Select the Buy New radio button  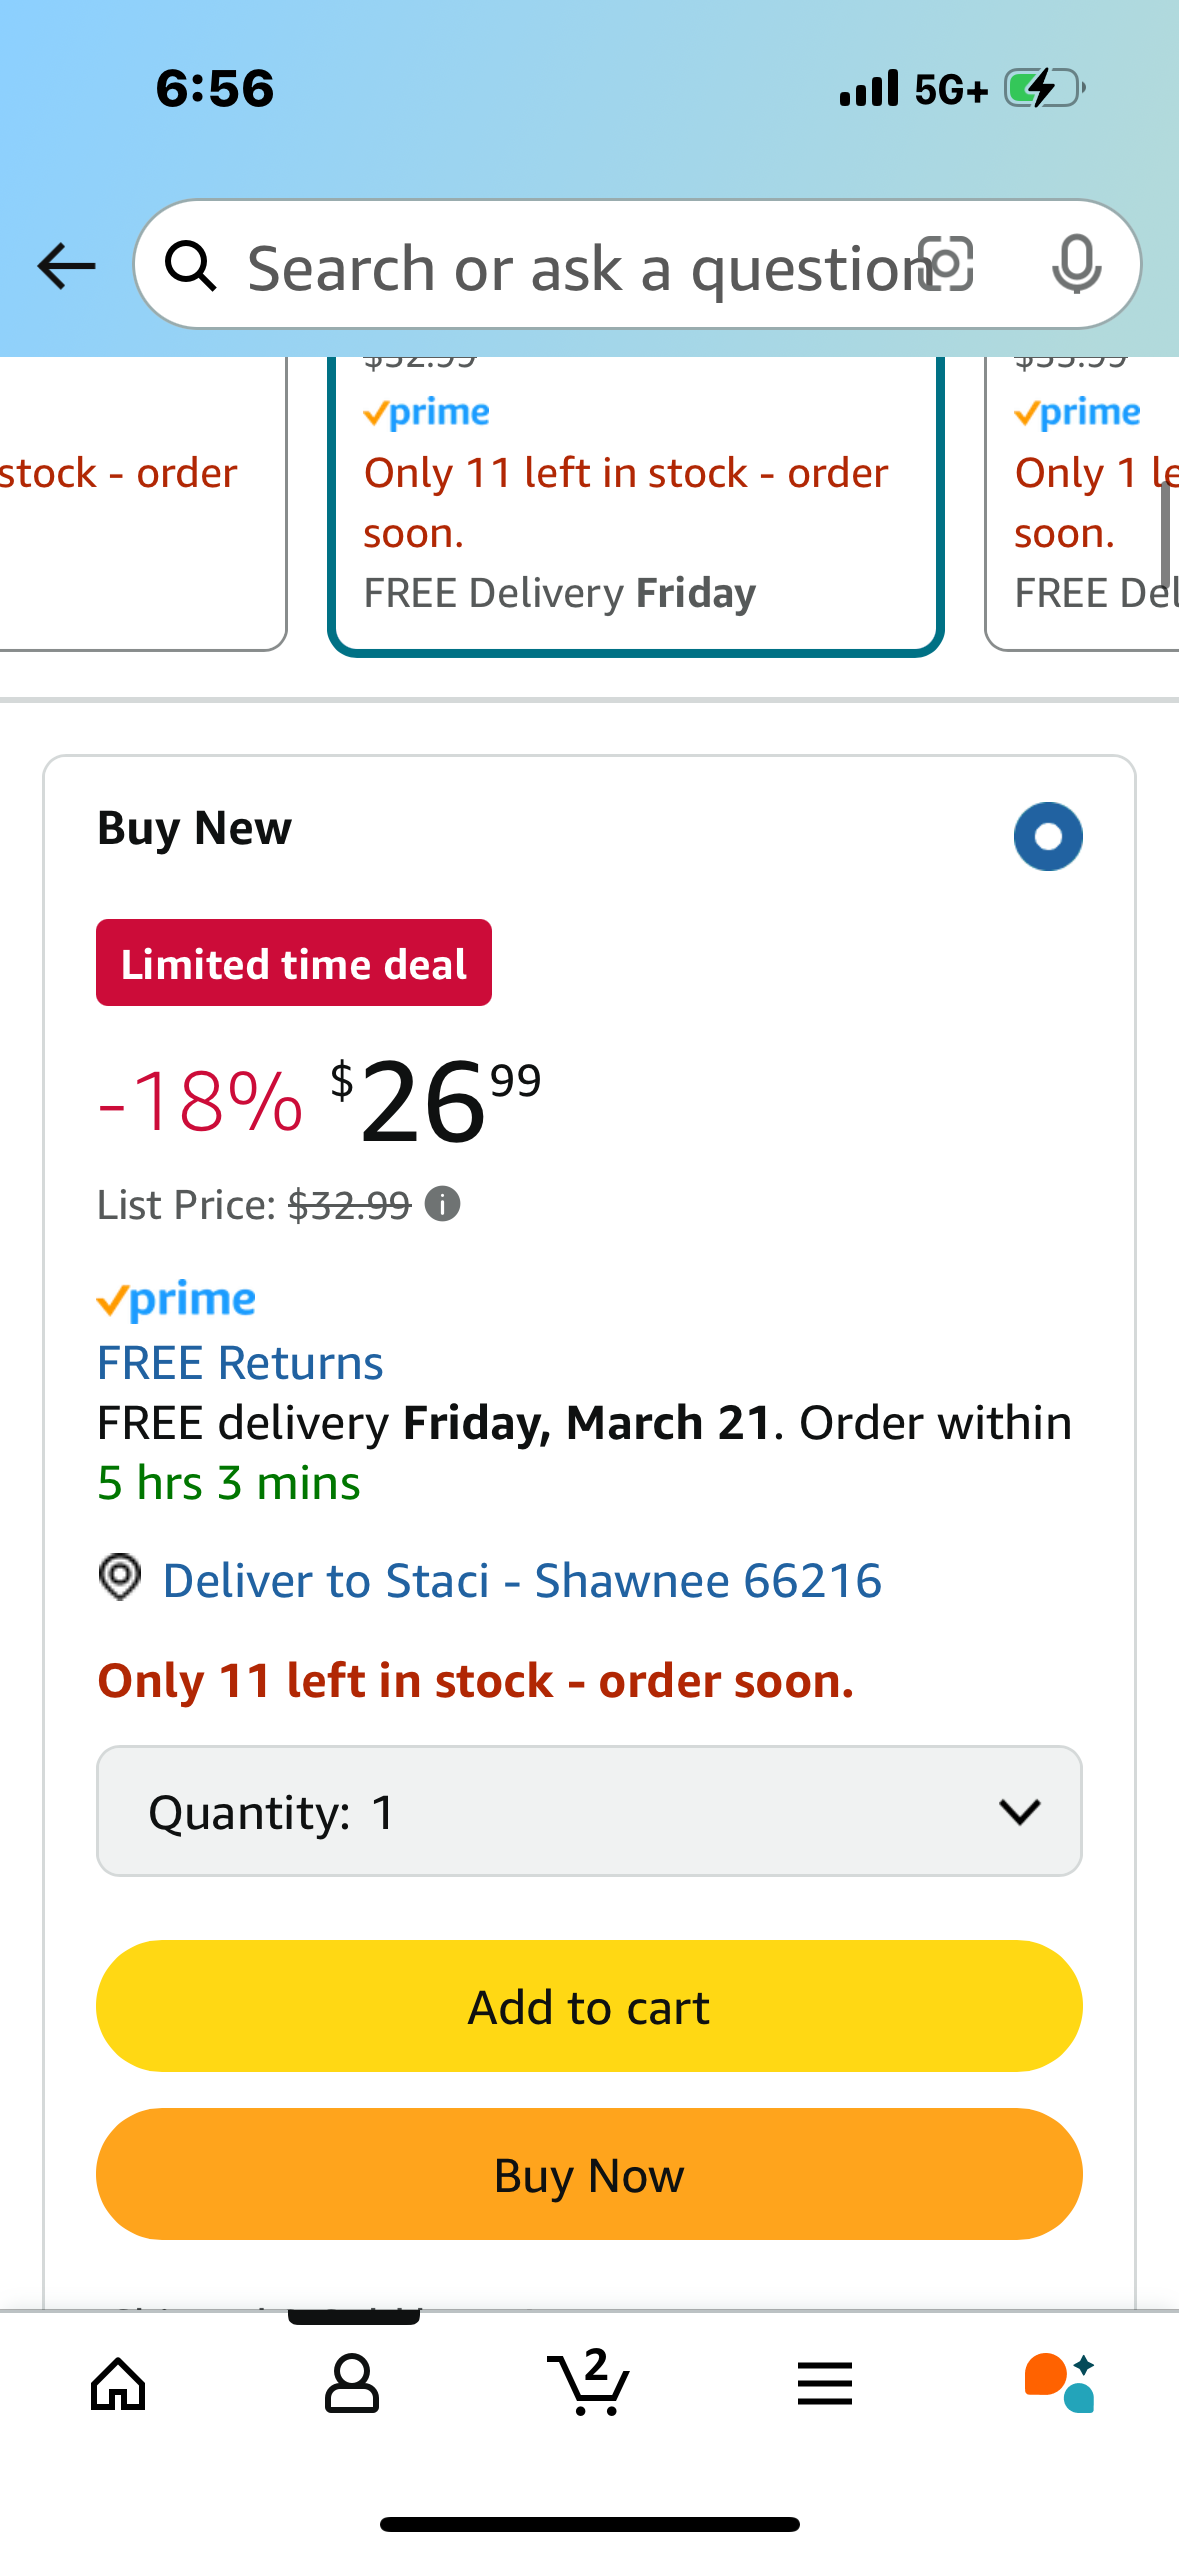[1048, 836]
